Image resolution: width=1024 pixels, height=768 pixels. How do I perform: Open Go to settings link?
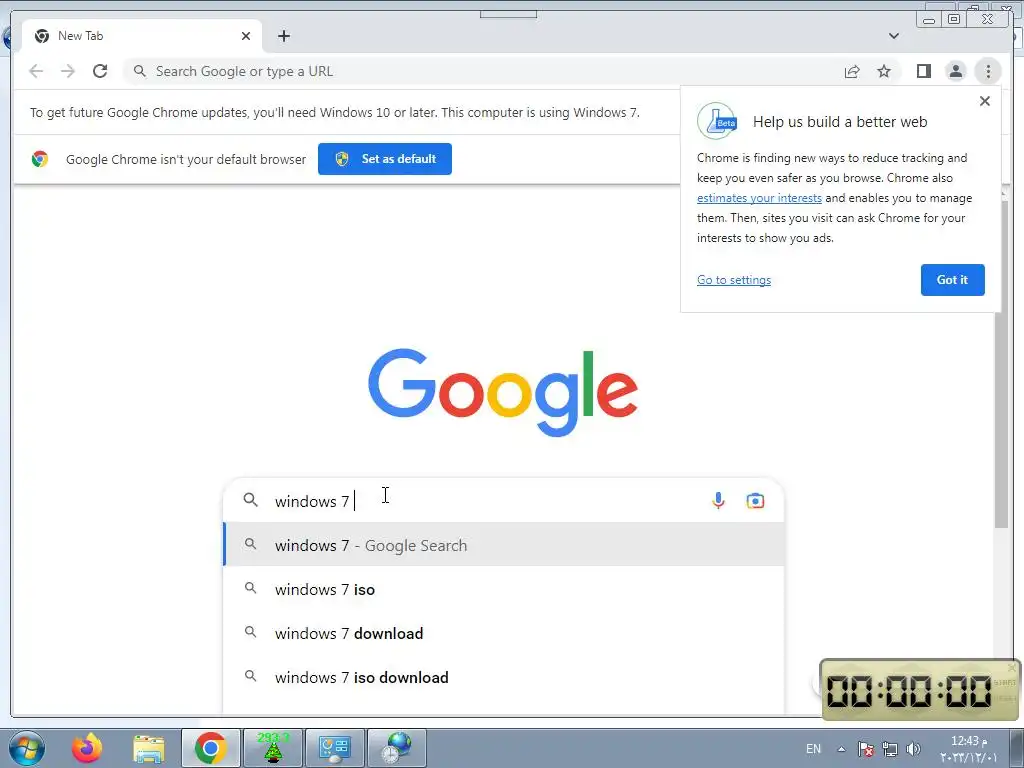(x=733, y=280)
